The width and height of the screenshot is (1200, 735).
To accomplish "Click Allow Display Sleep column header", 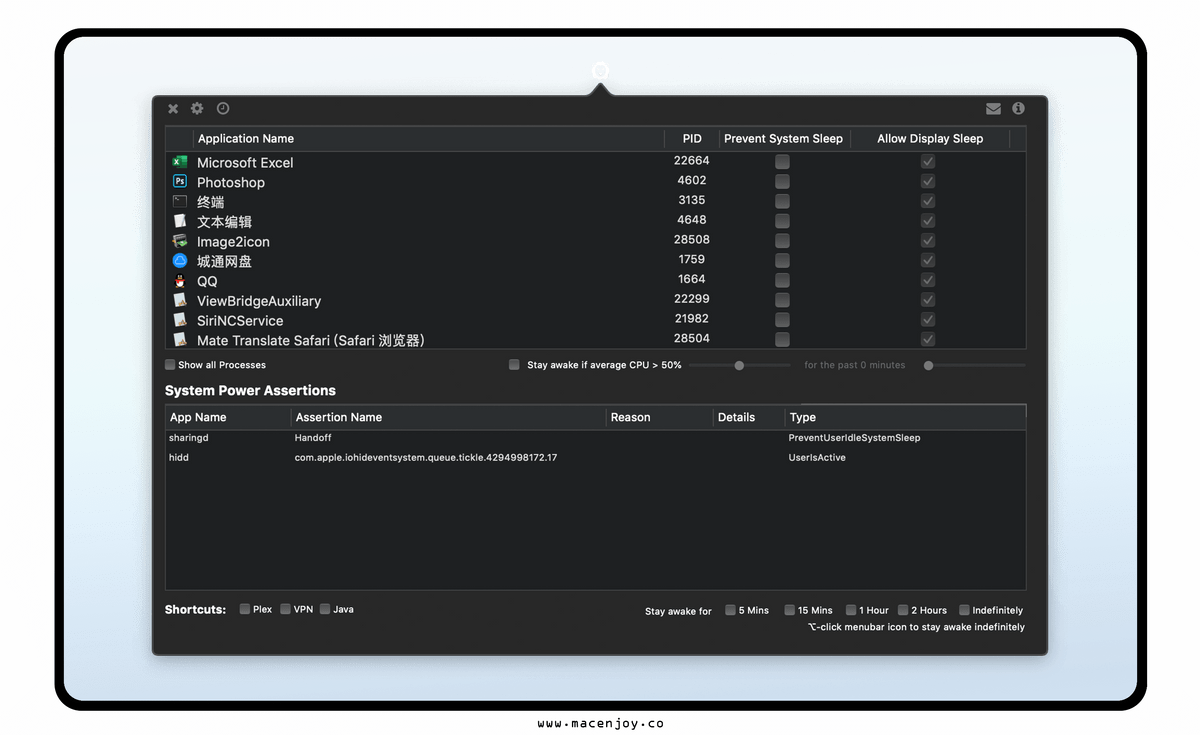I will pyautogui.click(x=930, y=139).
